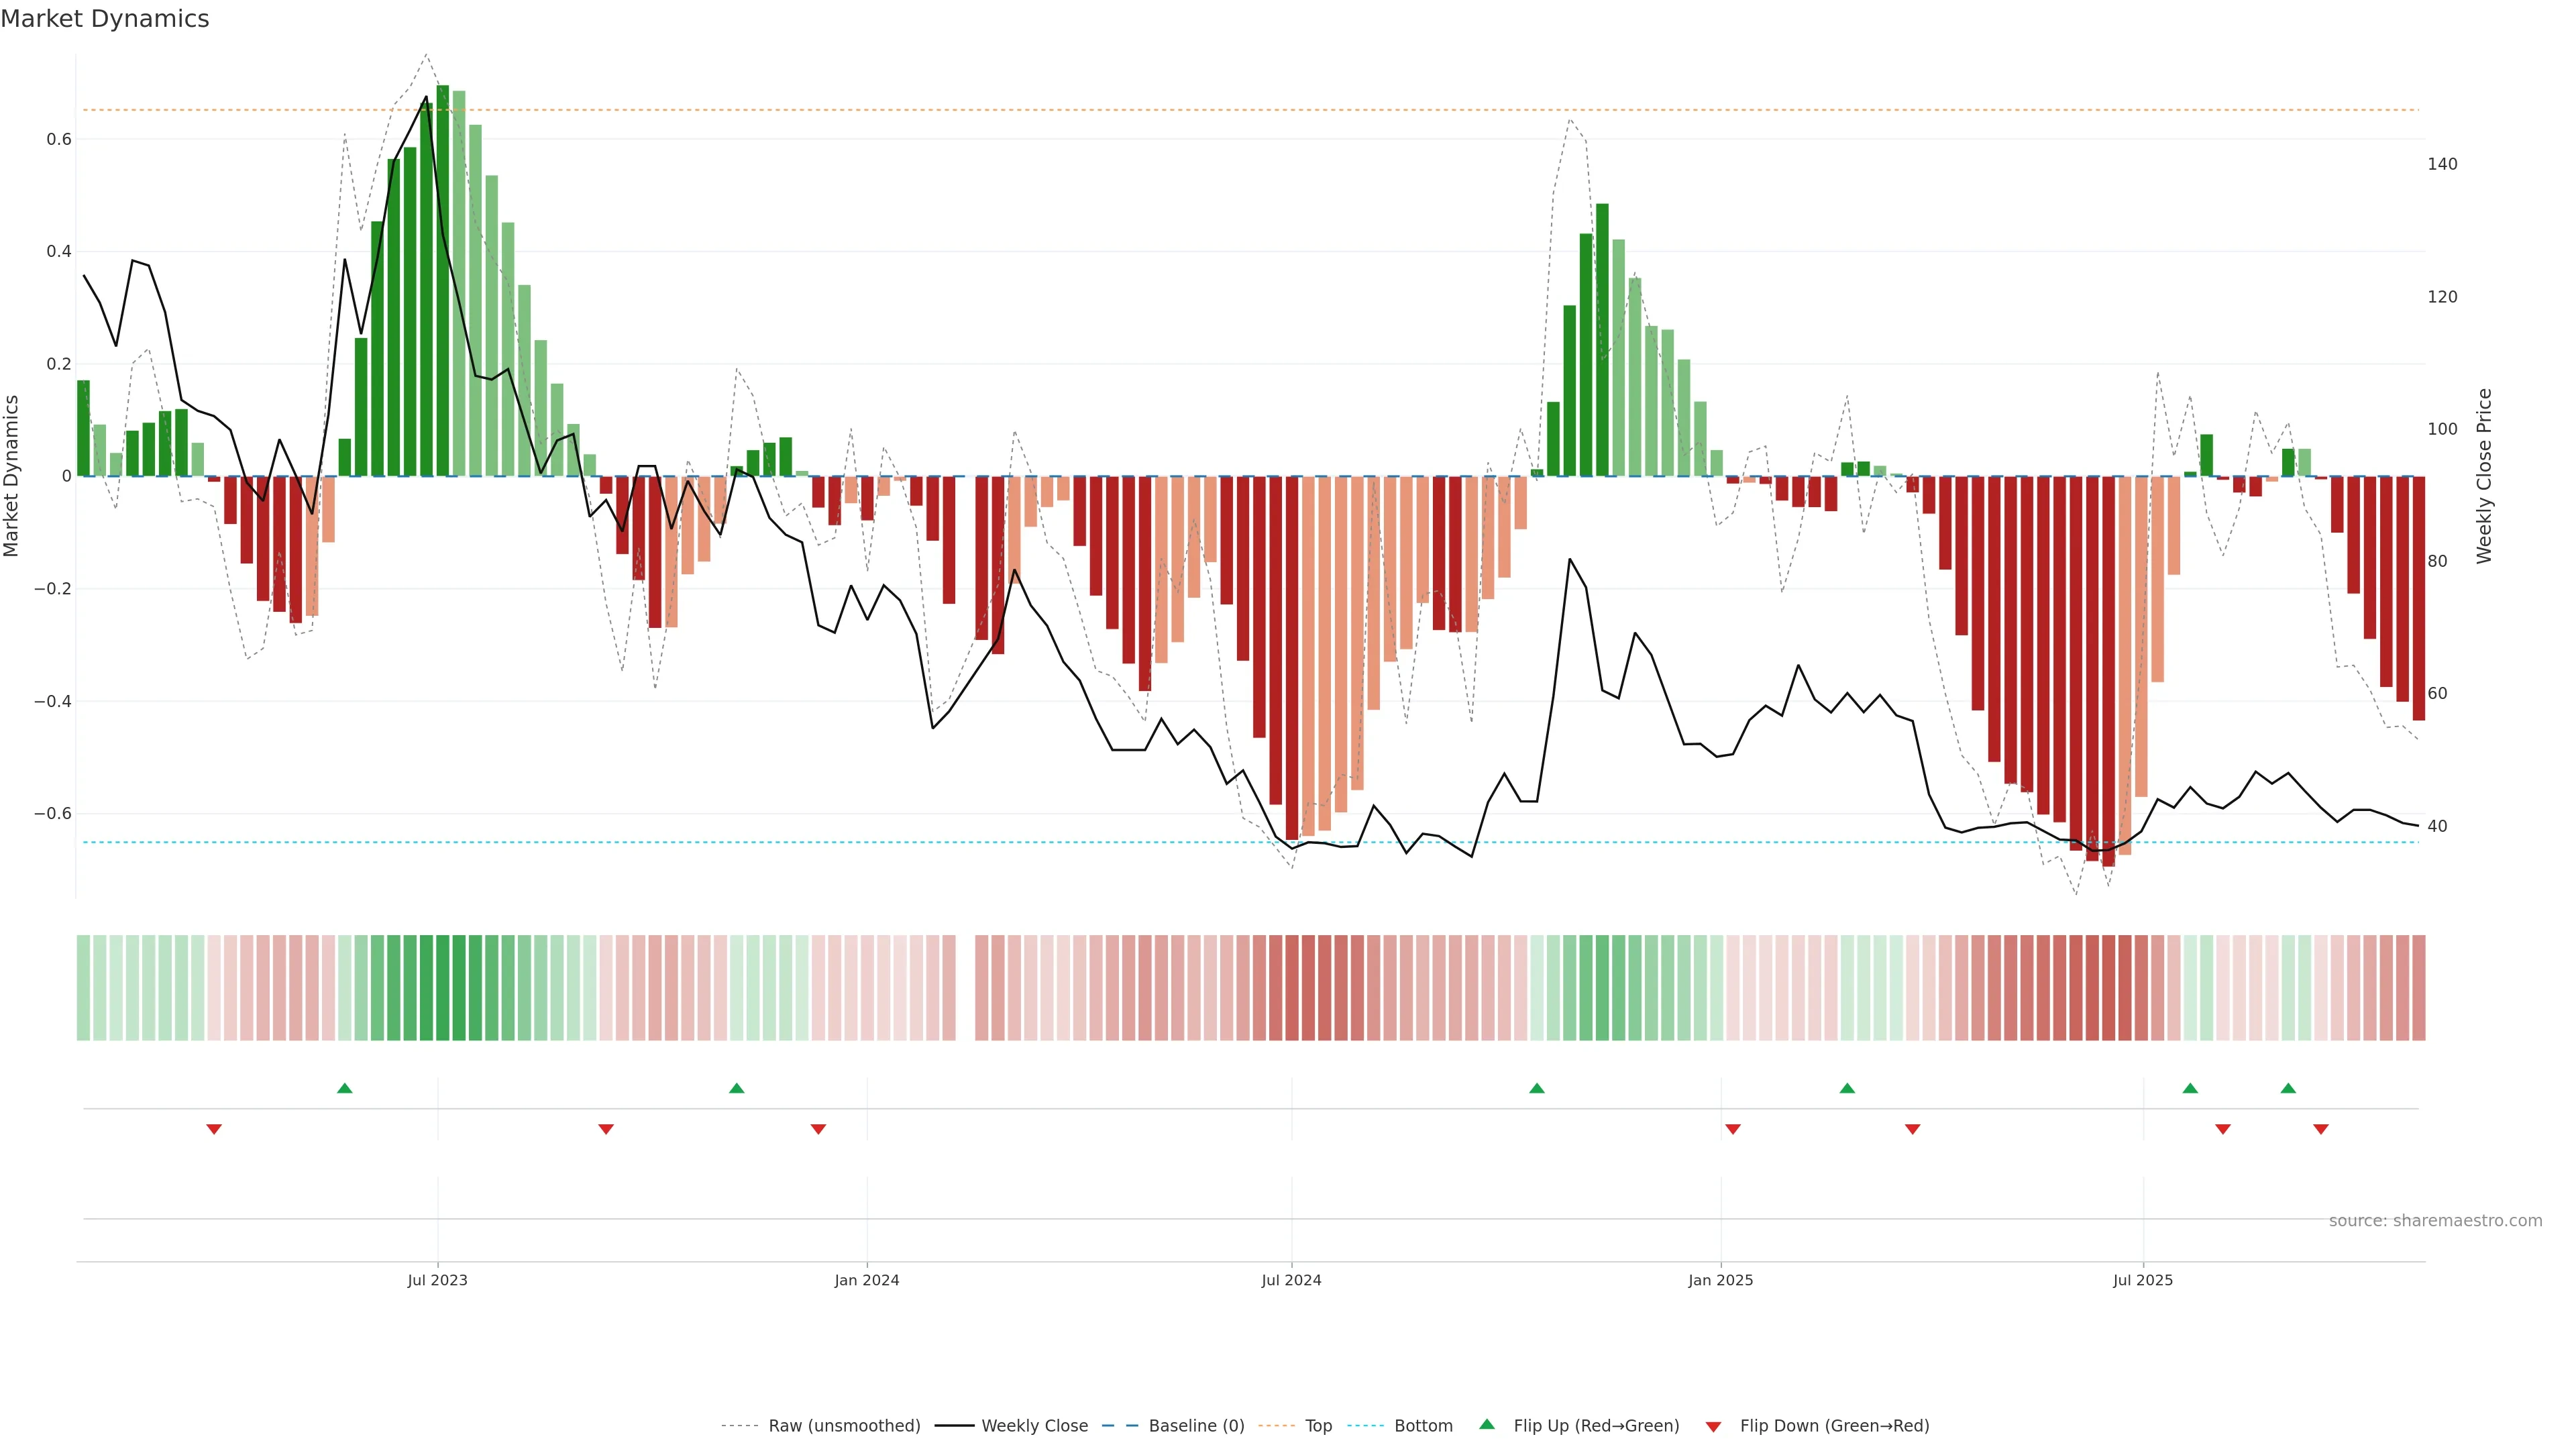
Task: Click the Market Dynamics chart title
Action: click(x=105, y=19)
